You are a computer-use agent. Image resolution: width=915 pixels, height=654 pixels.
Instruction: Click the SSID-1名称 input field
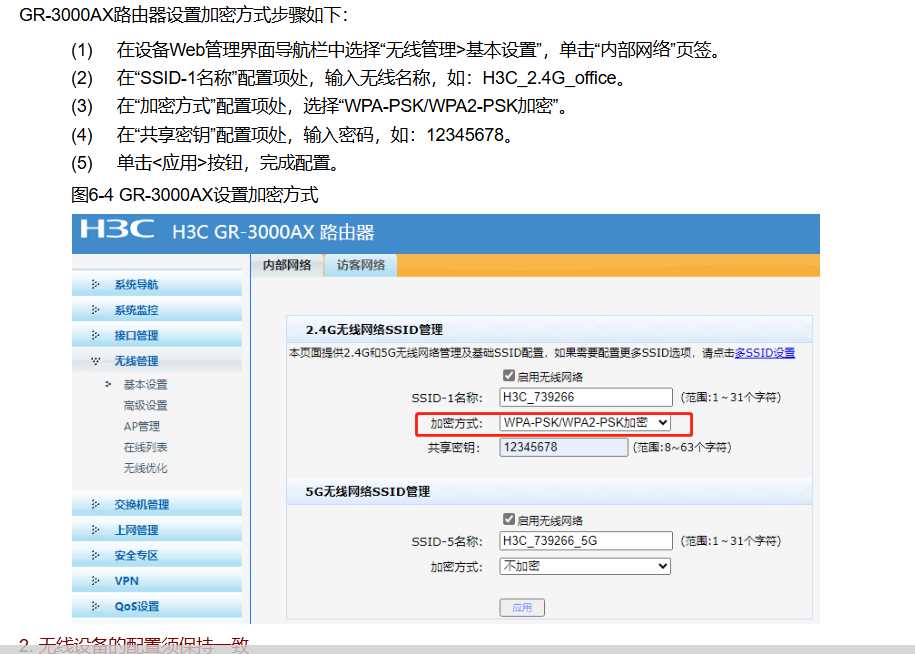pos(586,397)
